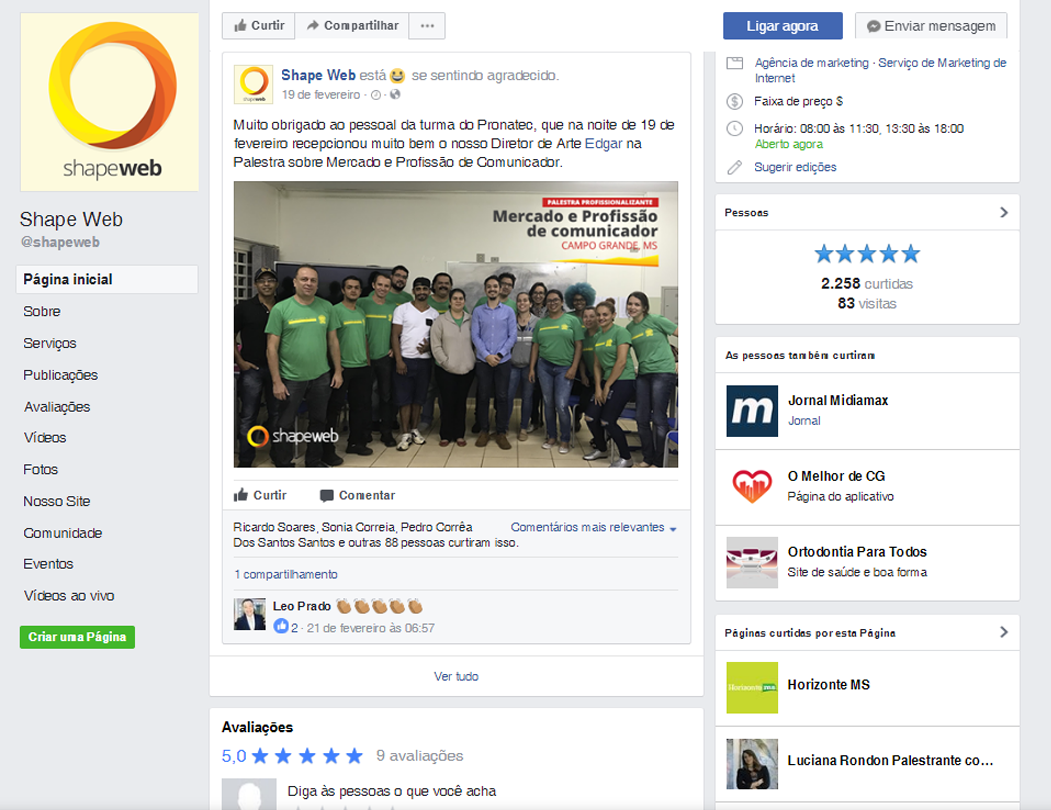Click the pencil edit icon
Screen dimensions: 1051x810
click(735, 167)
